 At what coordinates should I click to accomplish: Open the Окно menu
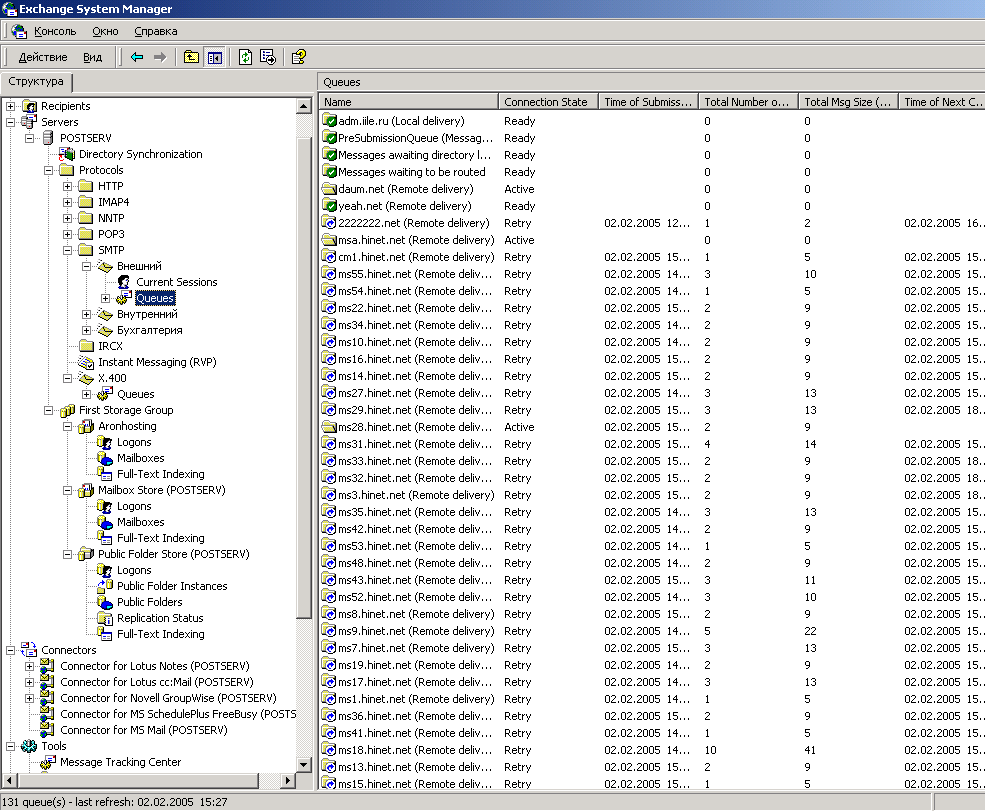point(105,31)
